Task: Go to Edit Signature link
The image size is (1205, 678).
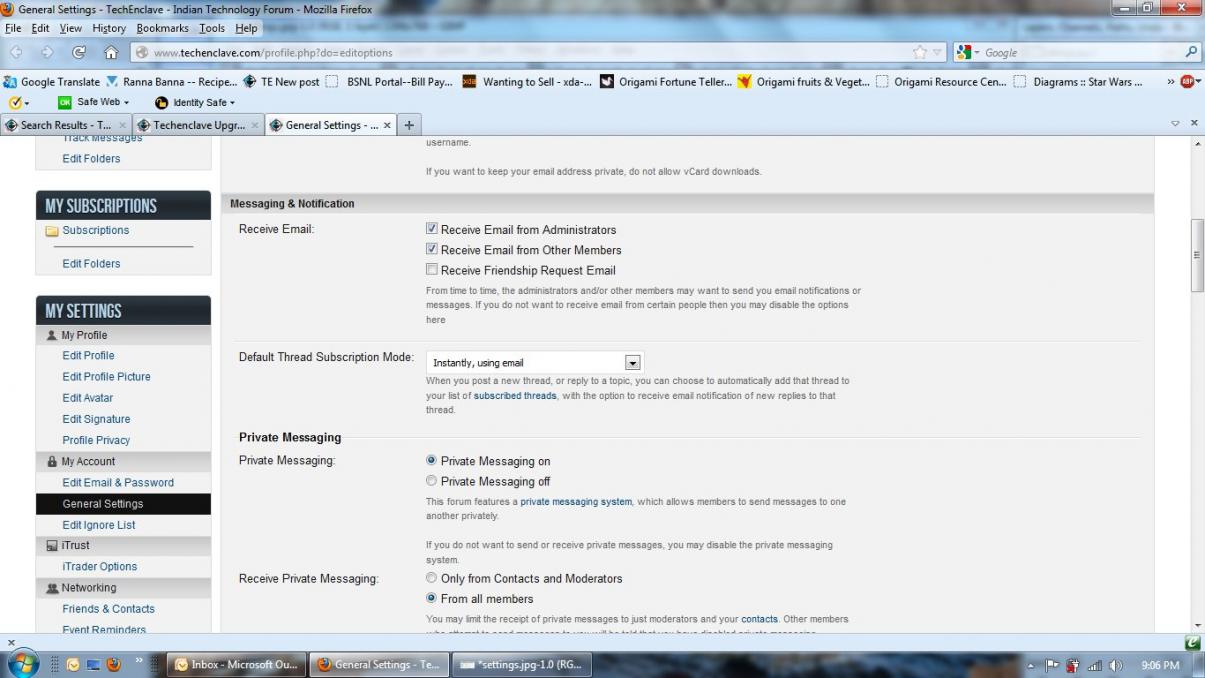Action: tap(96, 419)
